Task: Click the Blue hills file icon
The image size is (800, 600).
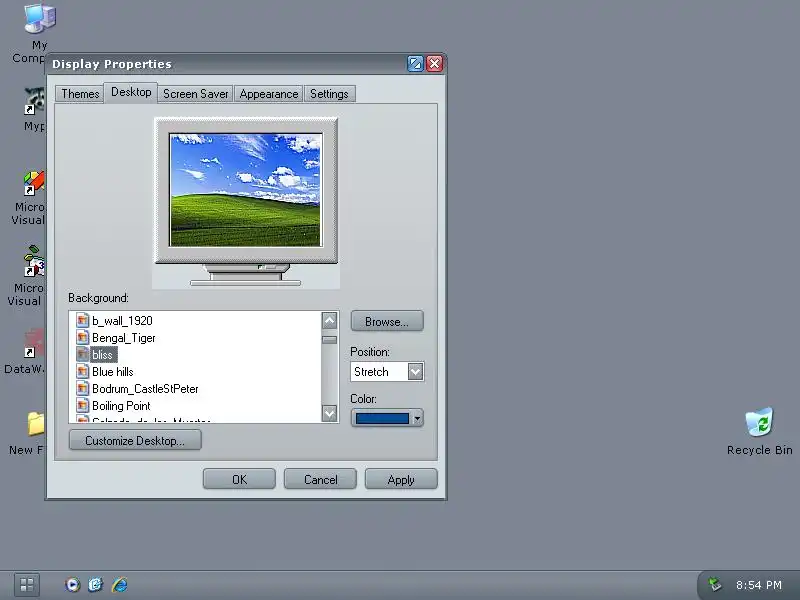Action: pos(82,371)
